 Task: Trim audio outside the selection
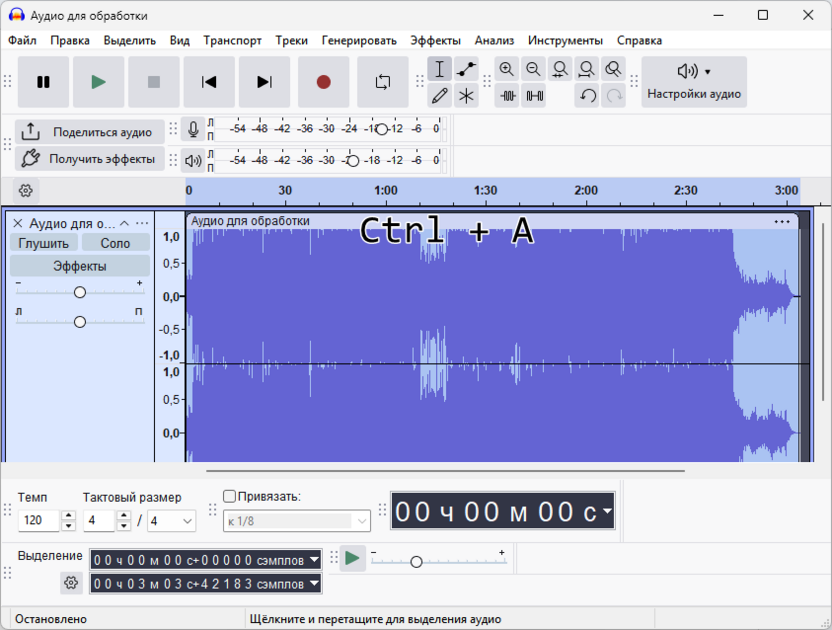tap(507, 96)
